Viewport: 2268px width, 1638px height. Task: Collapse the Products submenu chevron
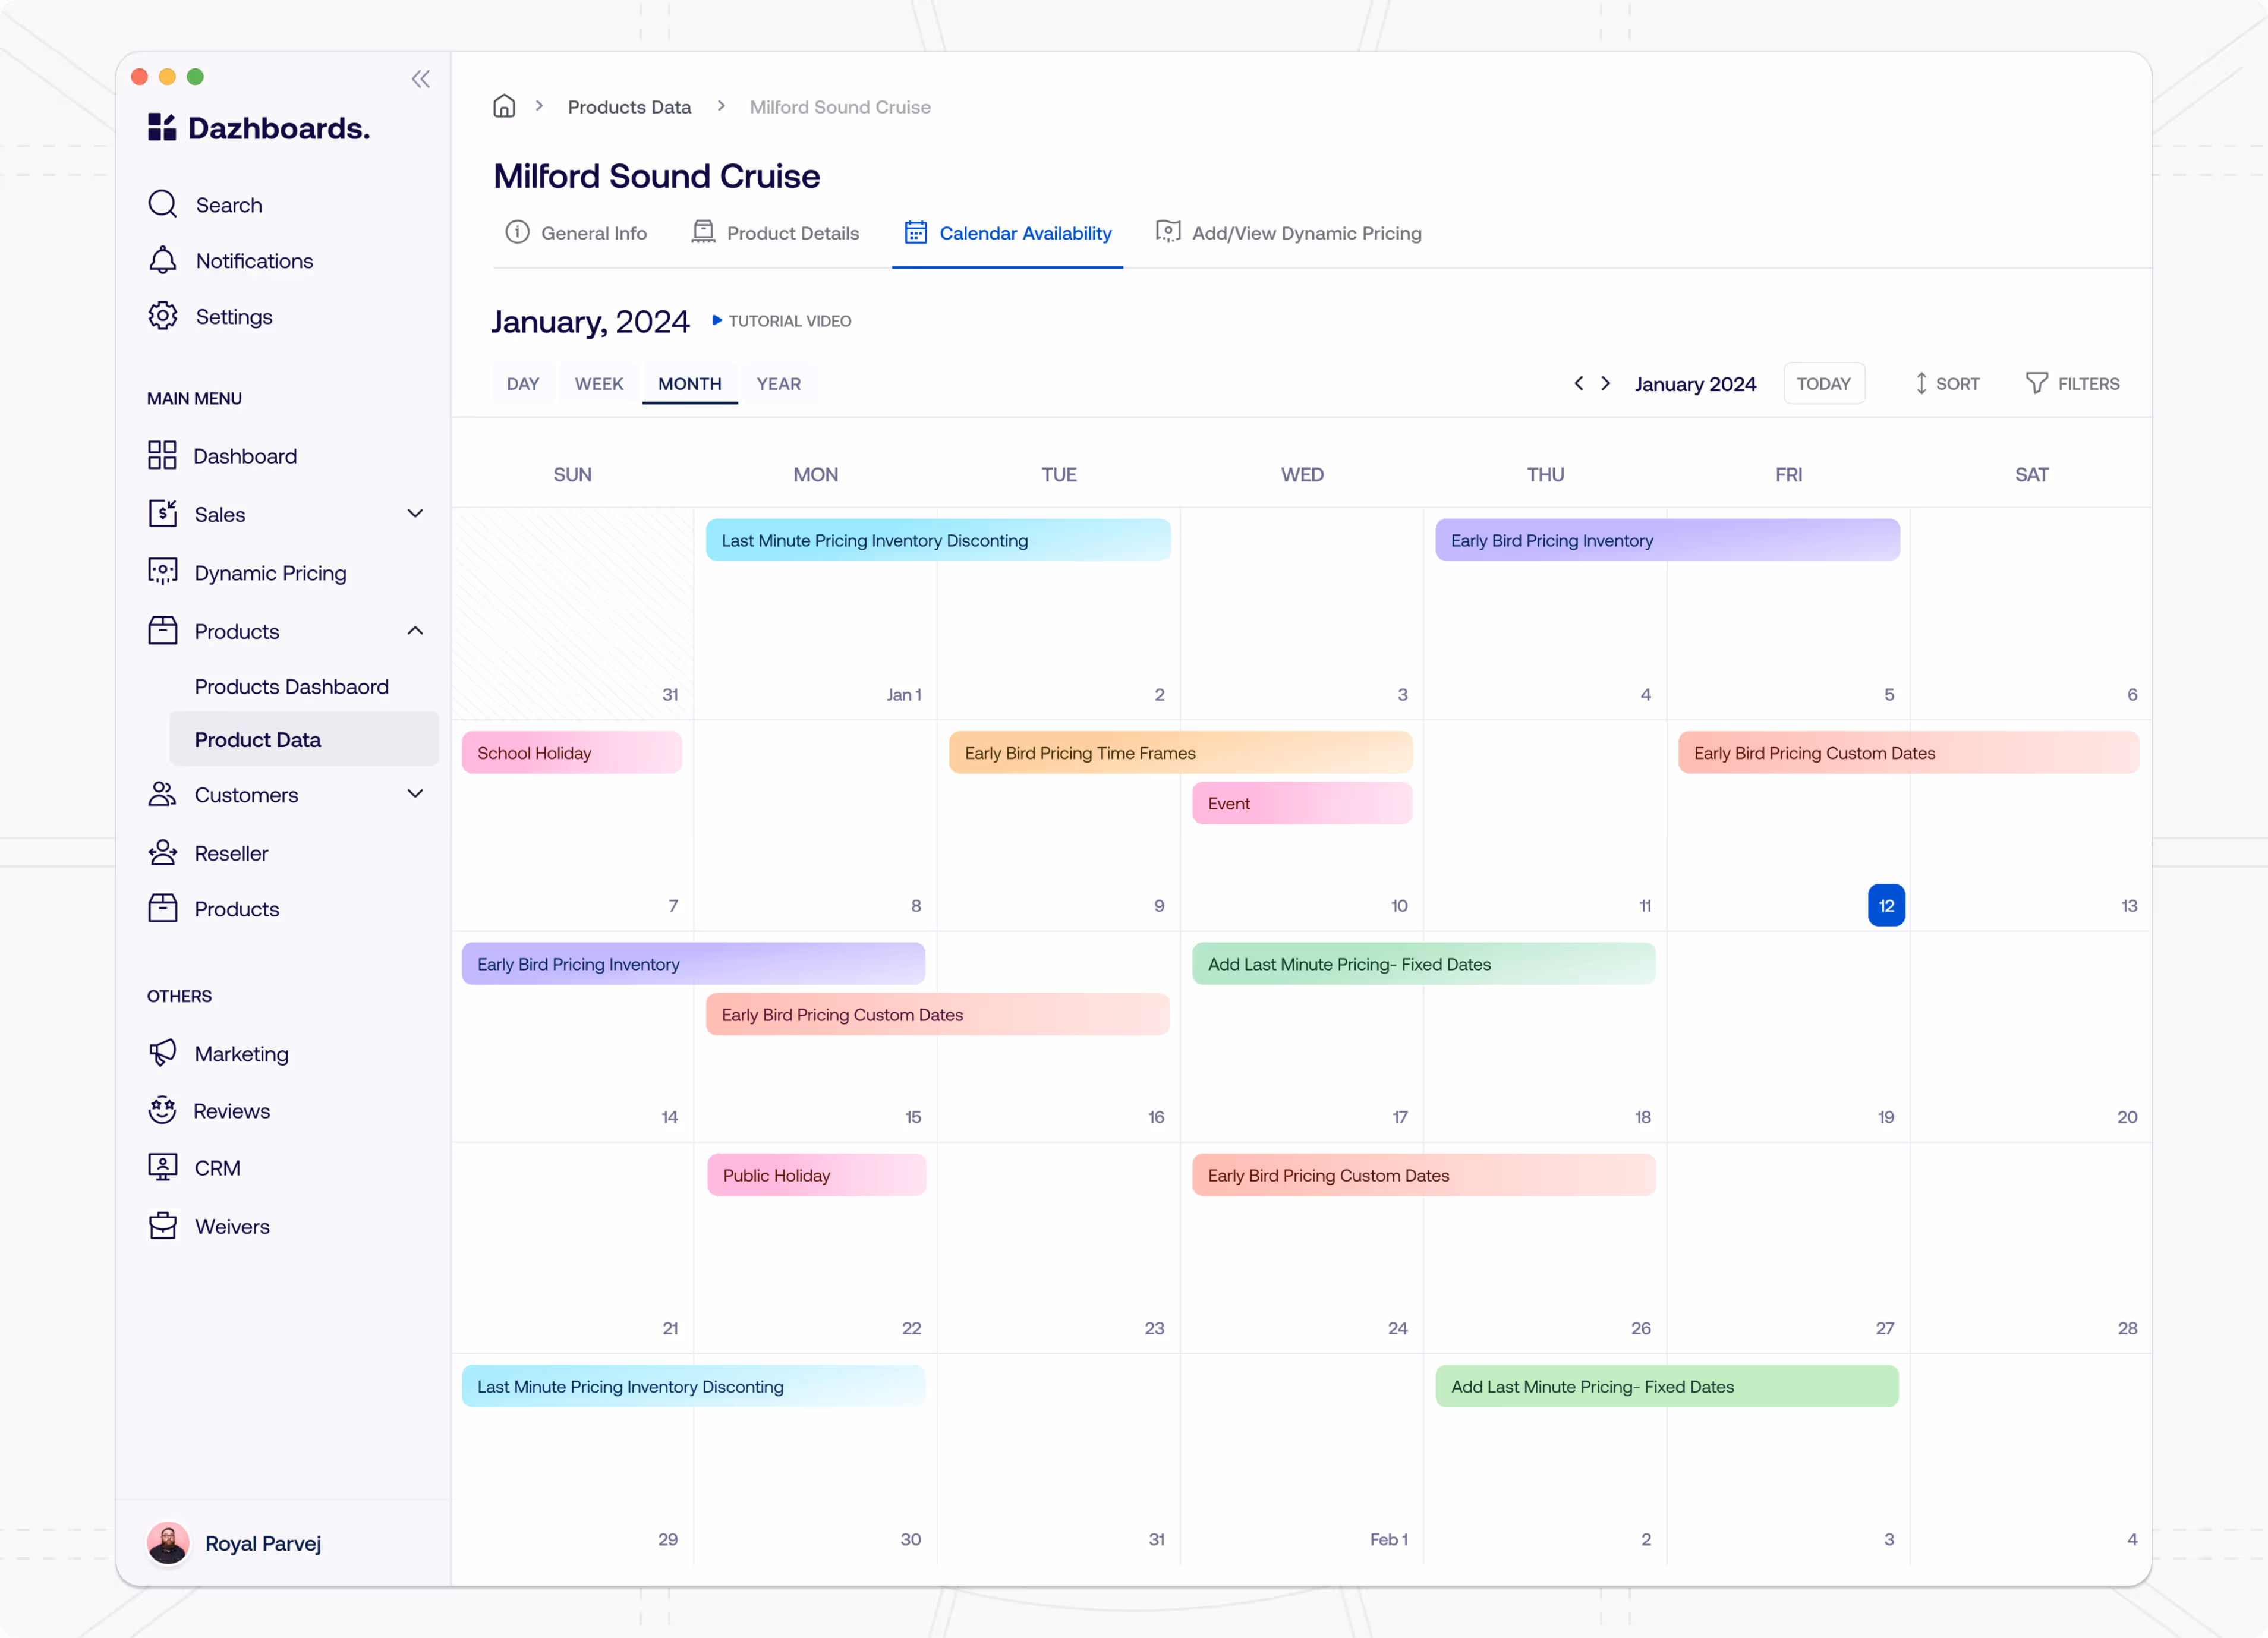point(415,630)
